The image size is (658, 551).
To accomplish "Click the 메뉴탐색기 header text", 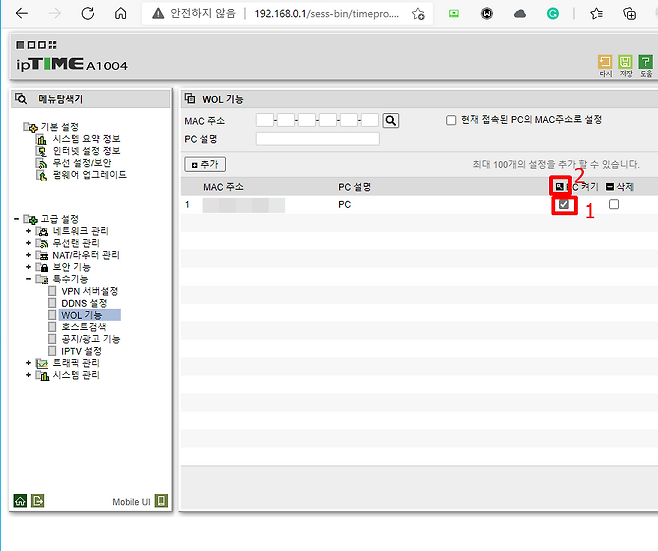I will (61, 99).
